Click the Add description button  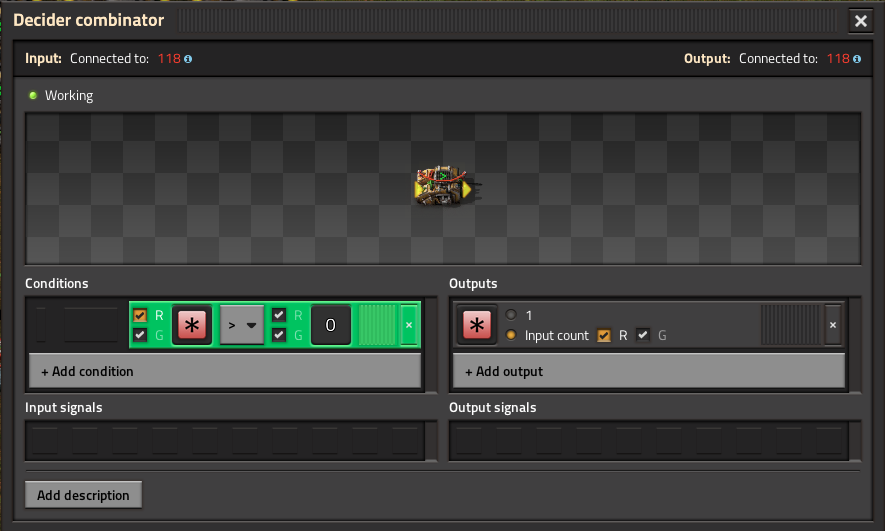84,495
